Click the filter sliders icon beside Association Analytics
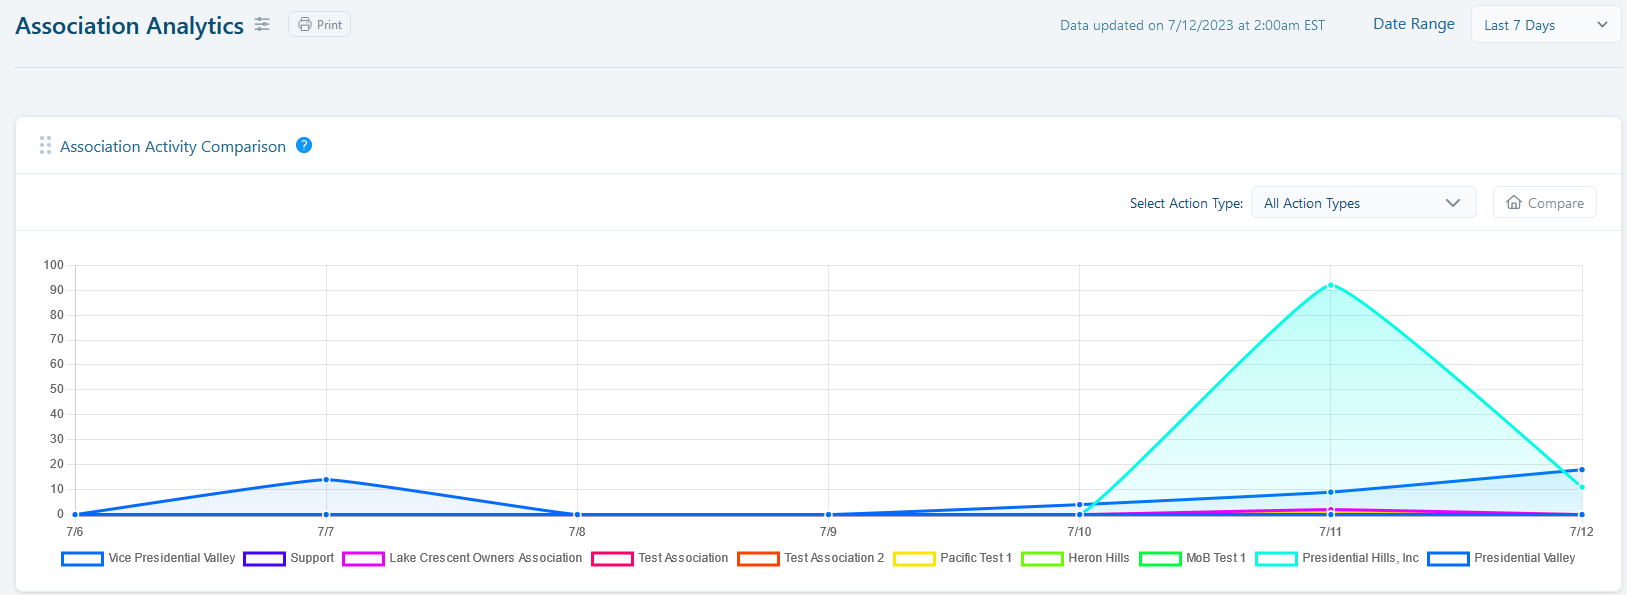 [x=262, y=25]
